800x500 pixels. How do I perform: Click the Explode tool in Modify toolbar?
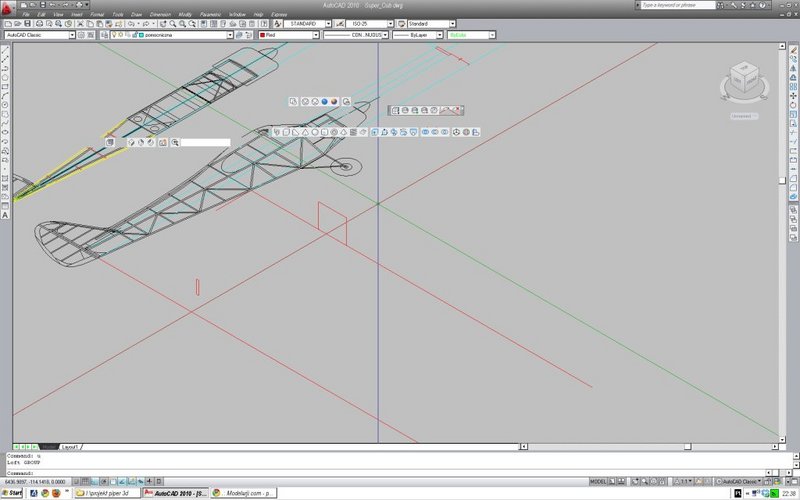pyautogui.click(x=793, y=196)
